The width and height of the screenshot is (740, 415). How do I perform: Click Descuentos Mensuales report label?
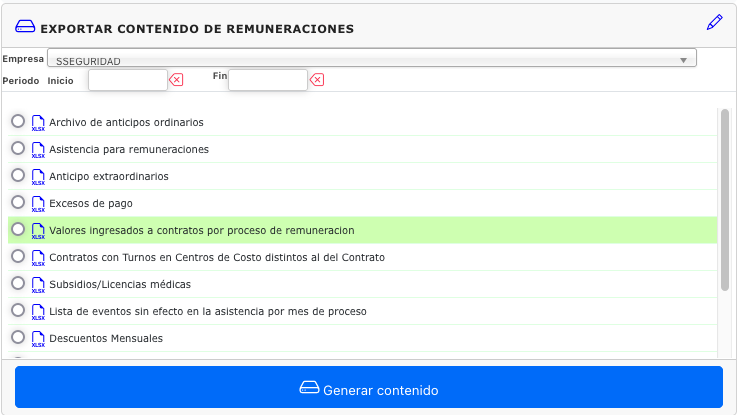pos(106,338)
